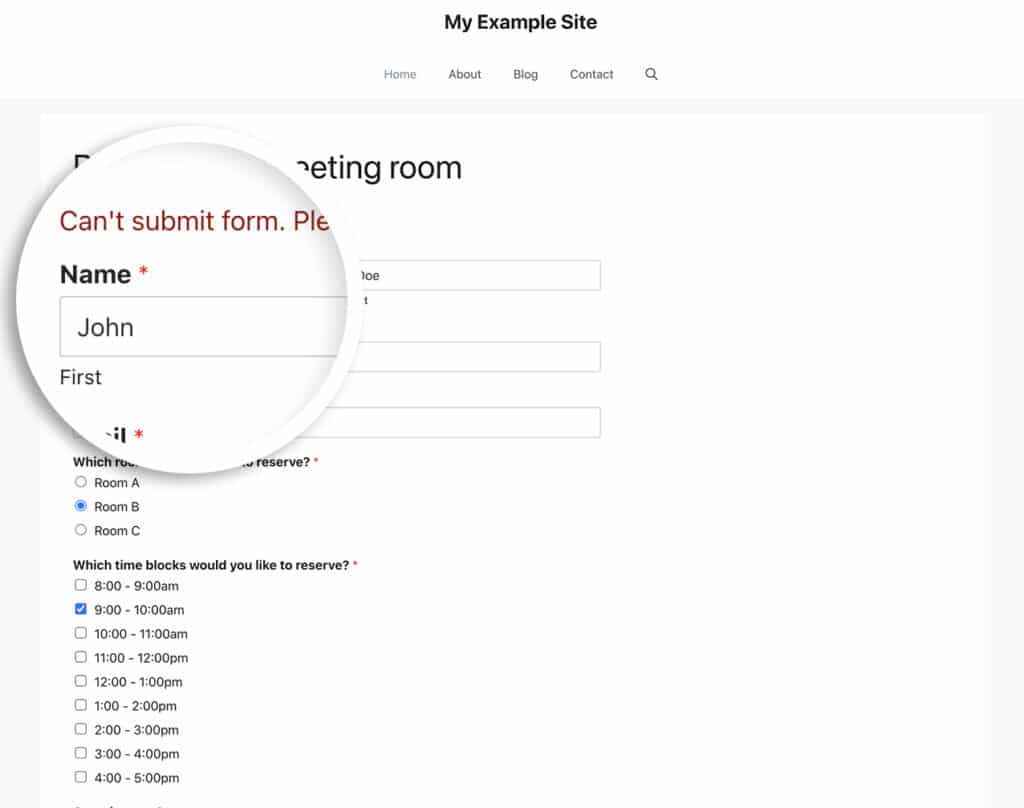
Task: Check the 10:00 - 11:00am time block
Action: 80,633
